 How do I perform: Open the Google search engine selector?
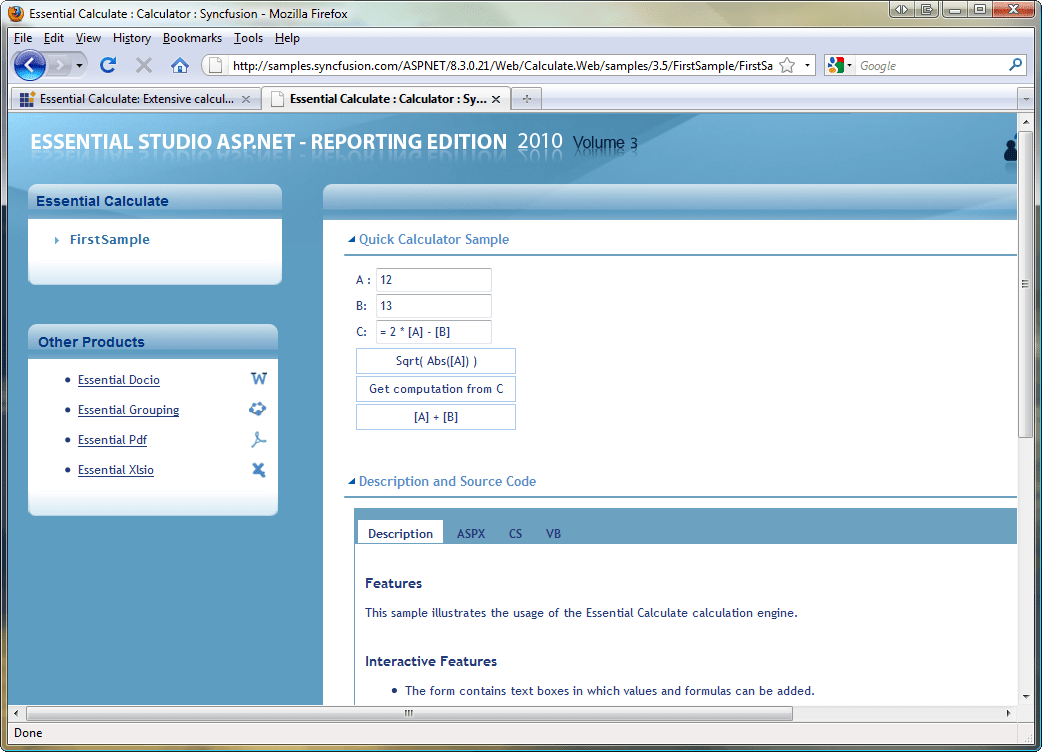[x=839, y=65]
